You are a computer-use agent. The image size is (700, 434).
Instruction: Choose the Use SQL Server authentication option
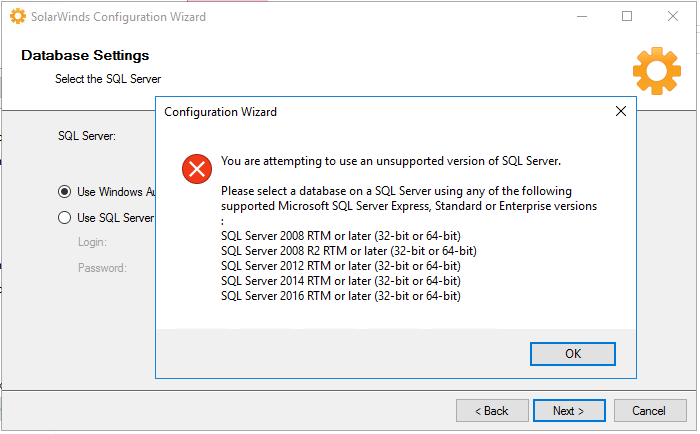tap(65, 217)
